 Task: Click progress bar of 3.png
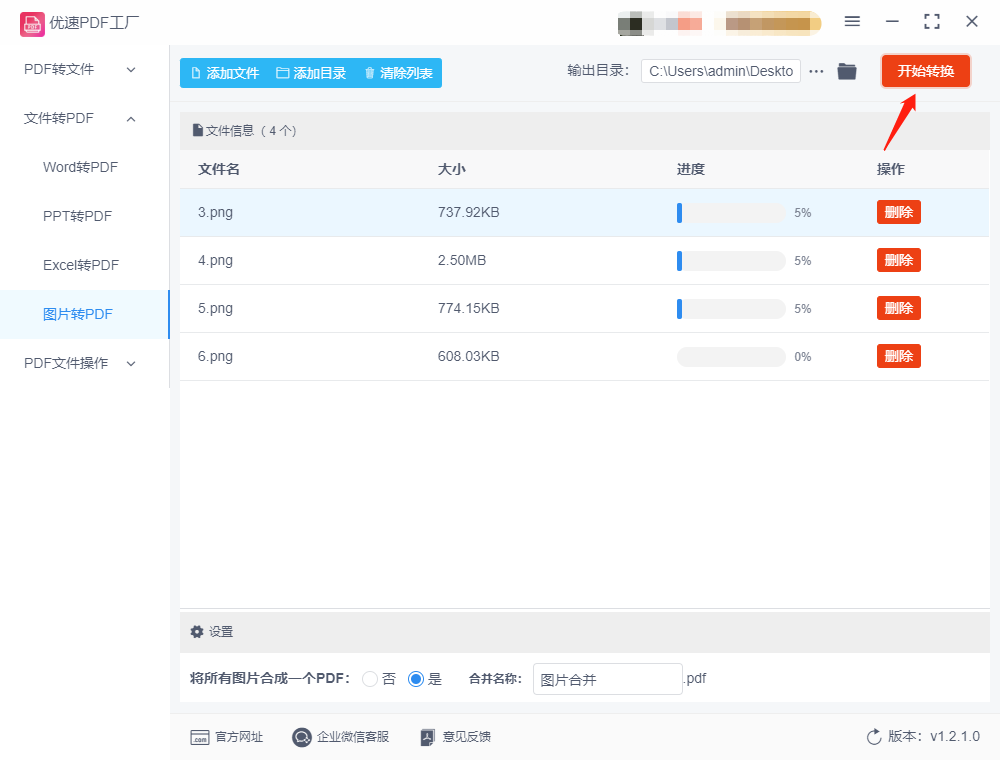pos(731,213)
